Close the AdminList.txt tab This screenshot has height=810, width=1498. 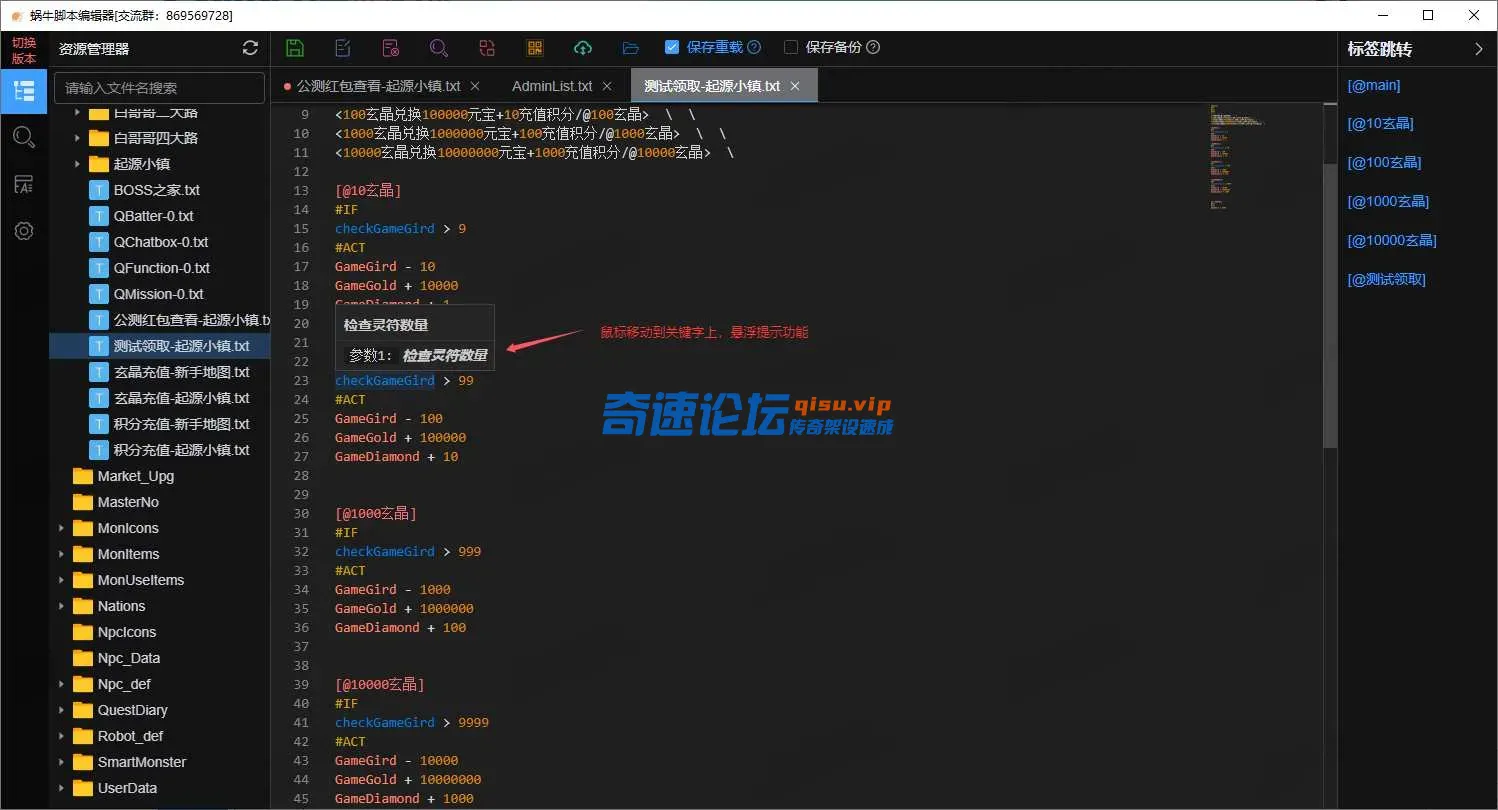click(607, 86)
